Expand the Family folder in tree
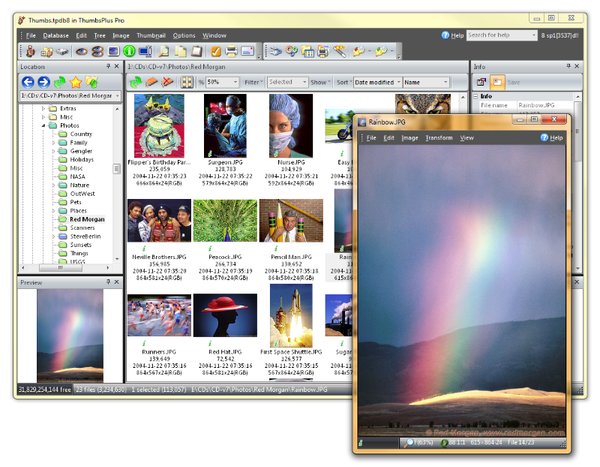This screenshot has width=600, height=467. [53, 143]
